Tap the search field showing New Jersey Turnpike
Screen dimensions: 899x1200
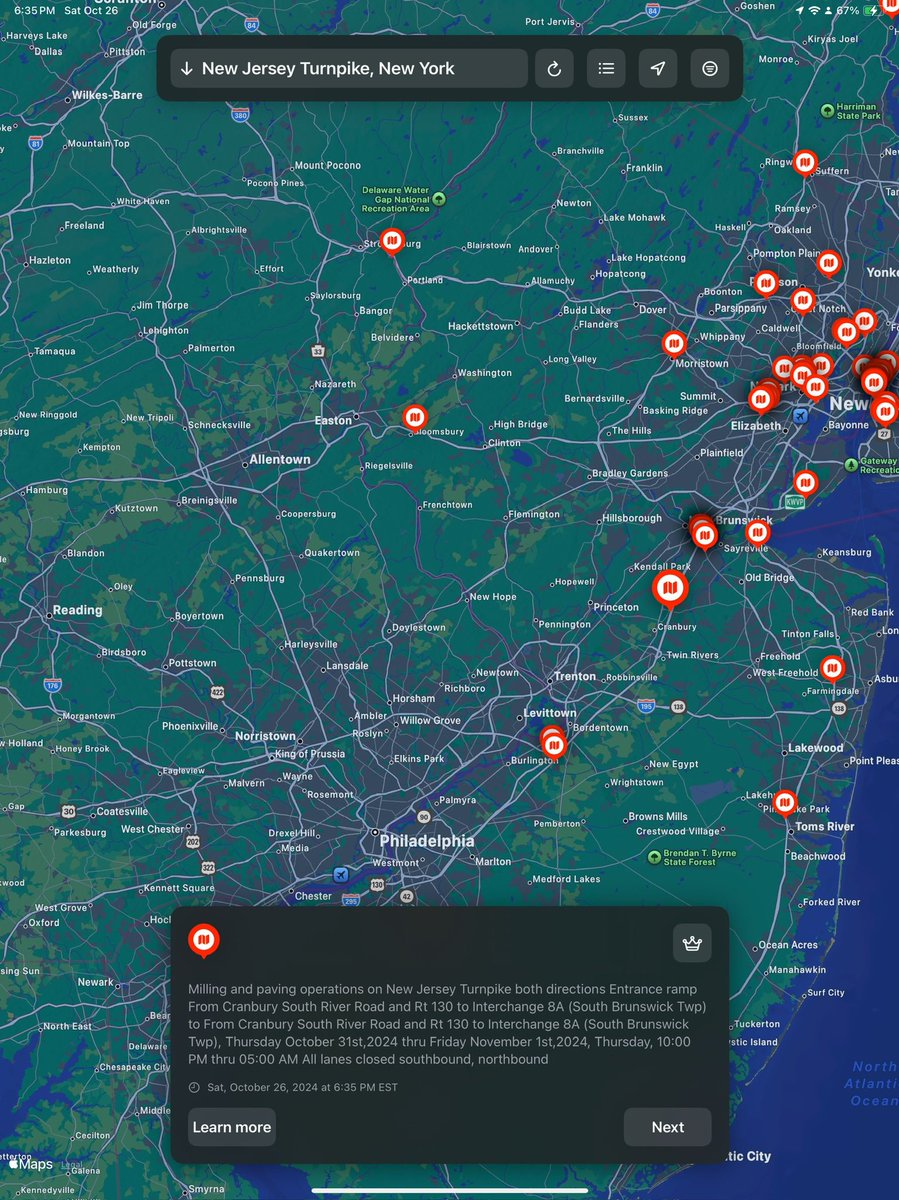(349, 69)
